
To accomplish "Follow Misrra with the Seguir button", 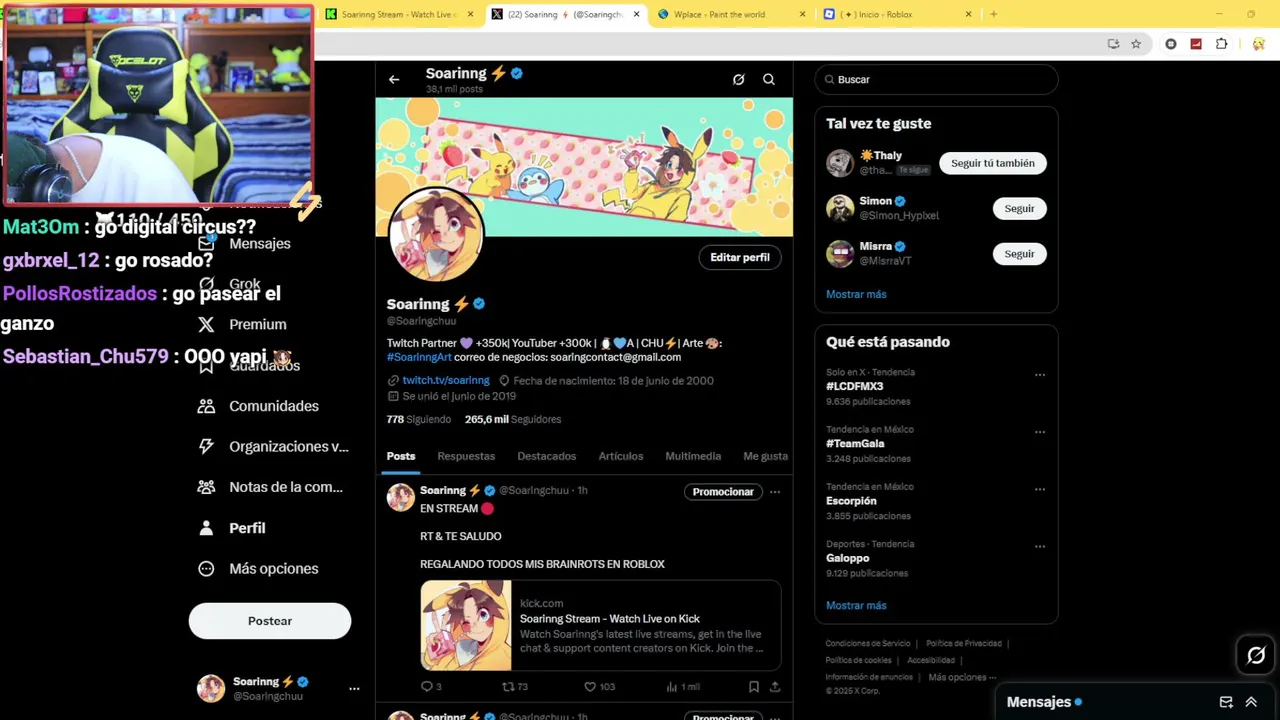I will pos(1019,254).
